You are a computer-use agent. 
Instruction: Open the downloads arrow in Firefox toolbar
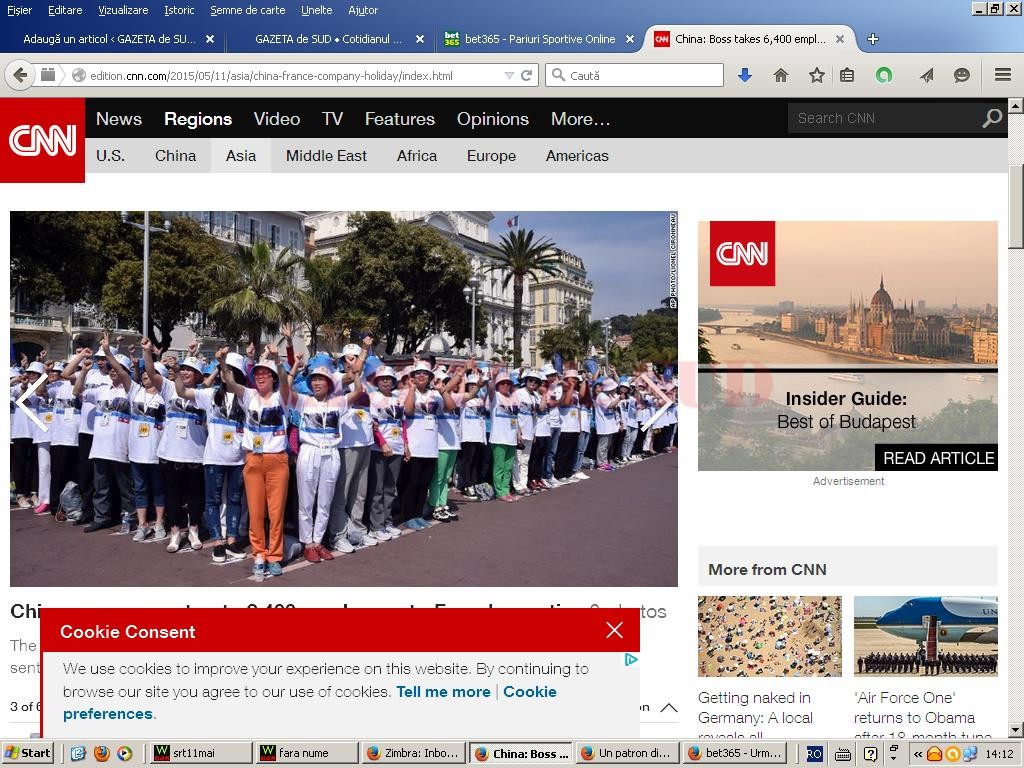coord(744,76)
